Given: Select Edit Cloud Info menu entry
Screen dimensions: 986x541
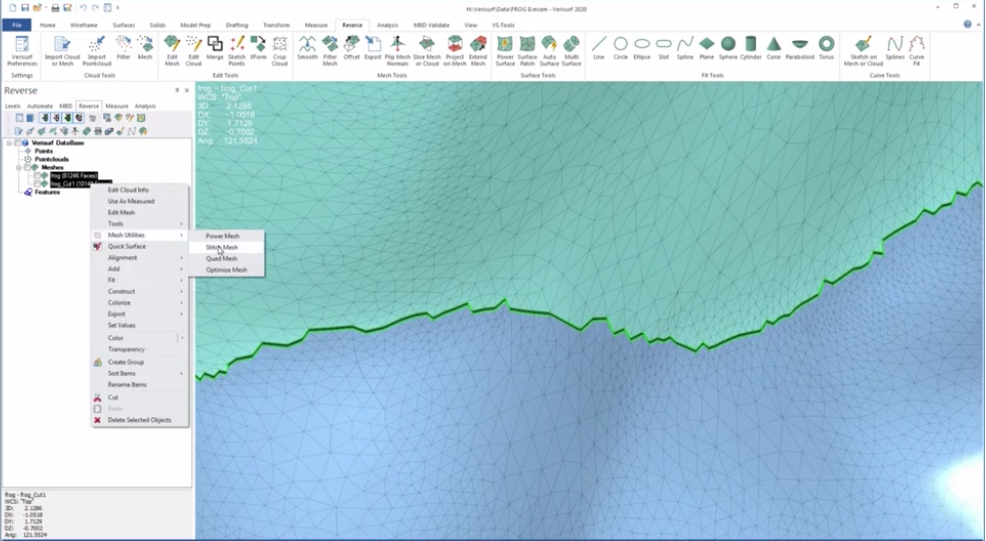Looking at the screenshot, I should click(x=140, y=190).
